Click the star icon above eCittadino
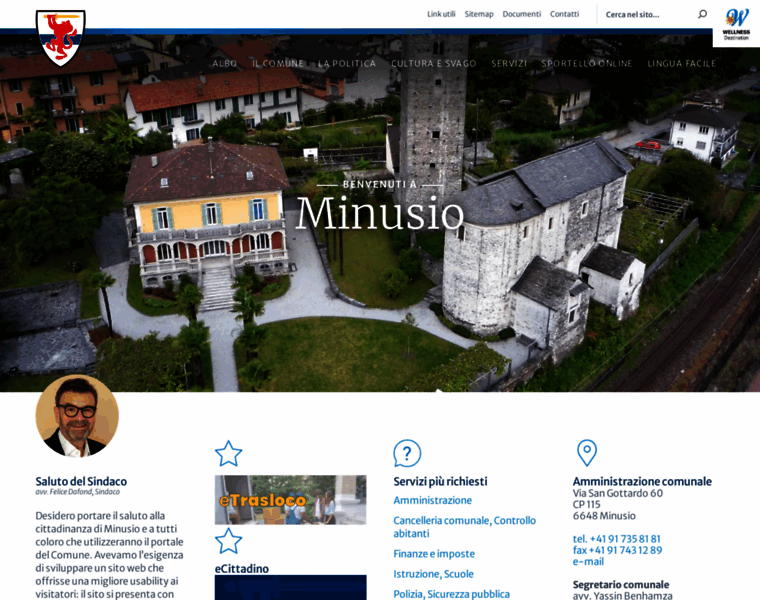The height and width of the screenshot is (600, 760). click(229, 540)
